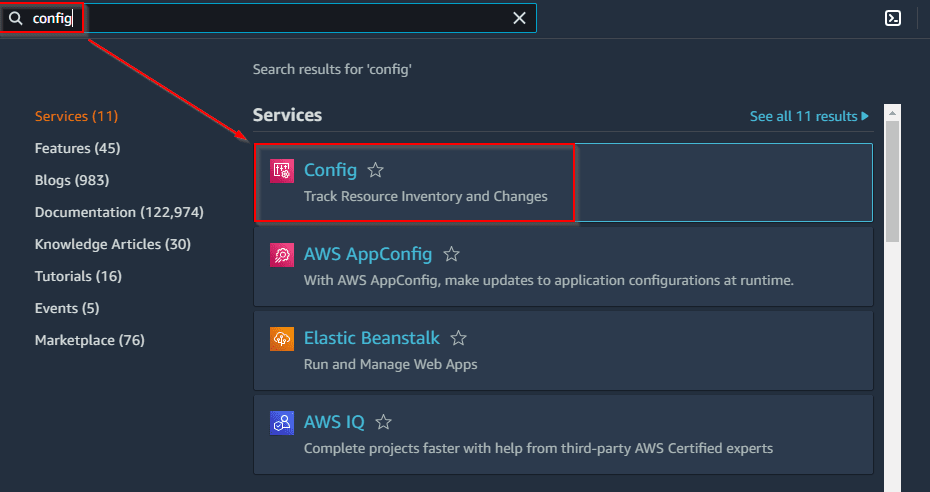Select Marketplace (76) category

tap(90, 340)
